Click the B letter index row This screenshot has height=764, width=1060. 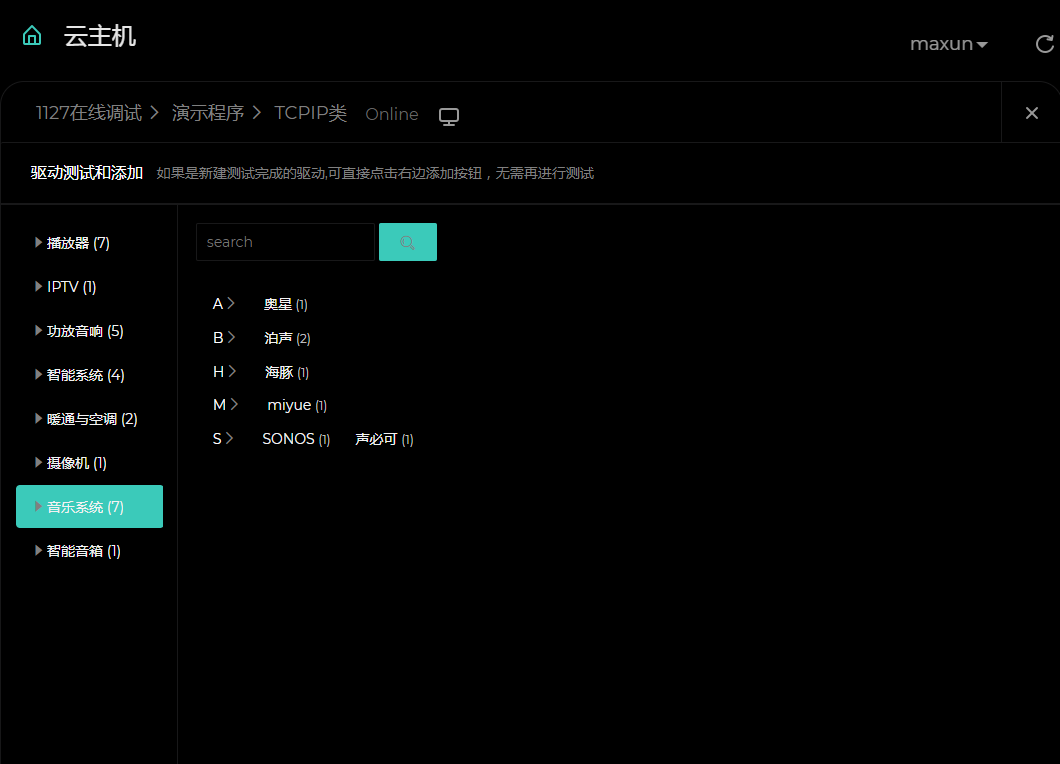(x=224, y=337)
